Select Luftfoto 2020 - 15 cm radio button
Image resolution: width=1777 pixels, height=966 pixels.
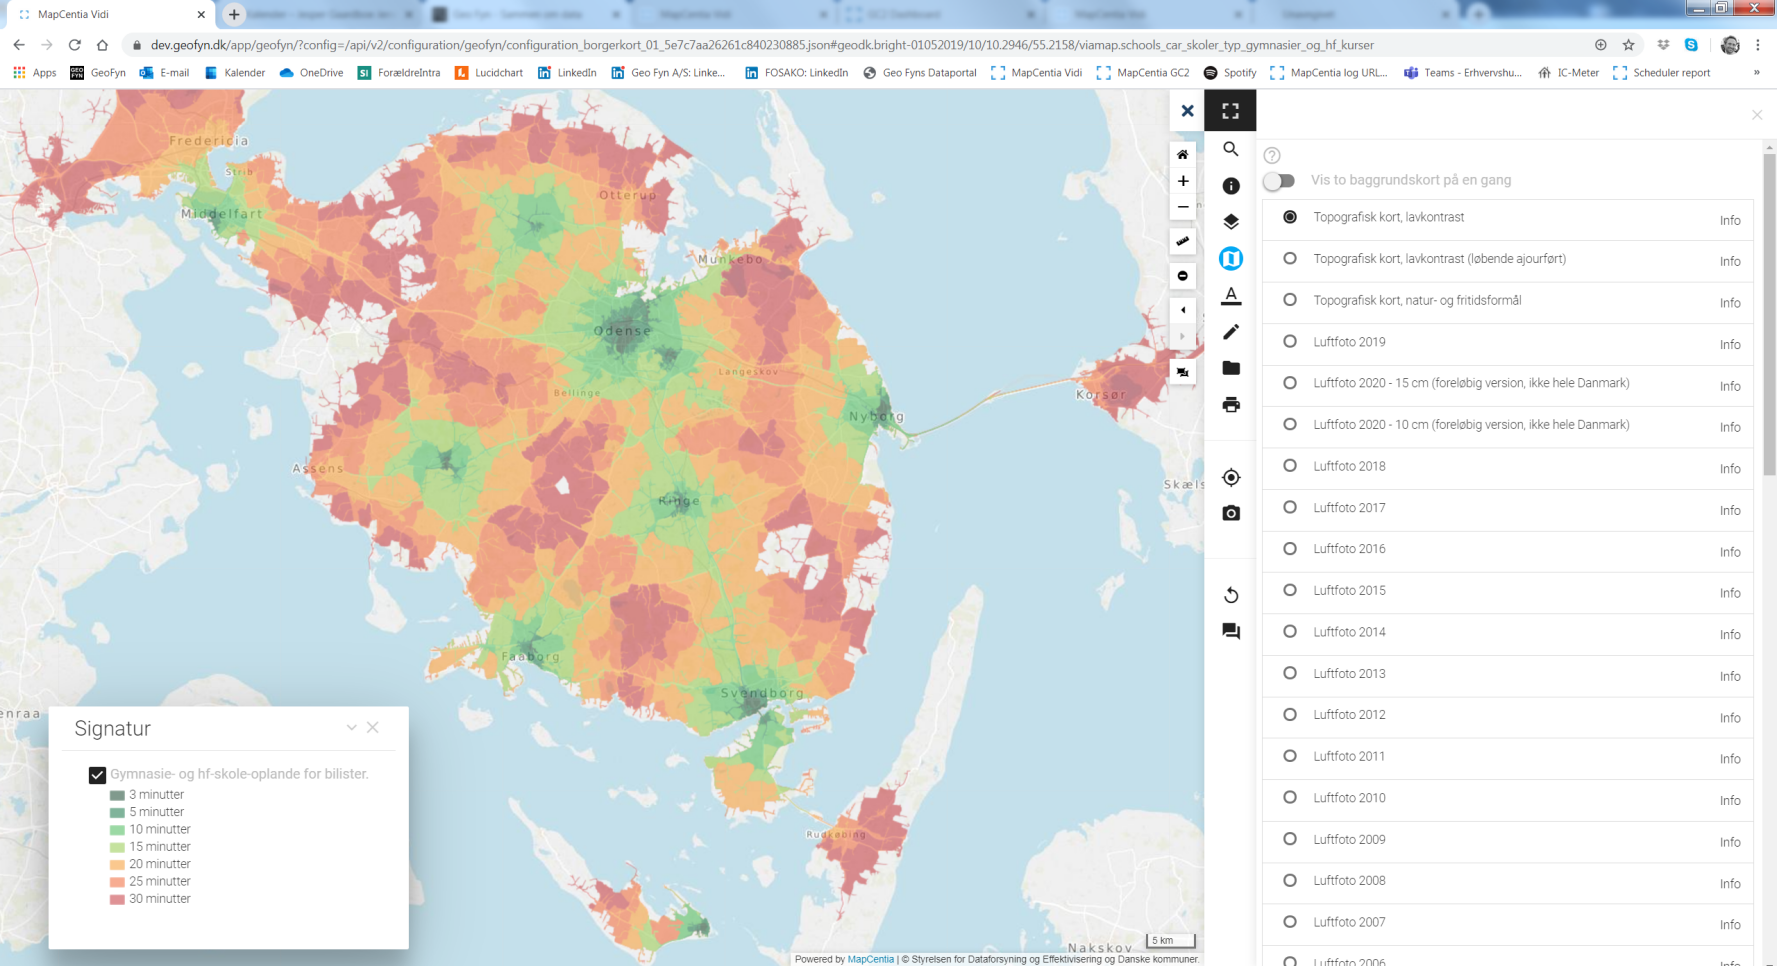(1290, 383)
